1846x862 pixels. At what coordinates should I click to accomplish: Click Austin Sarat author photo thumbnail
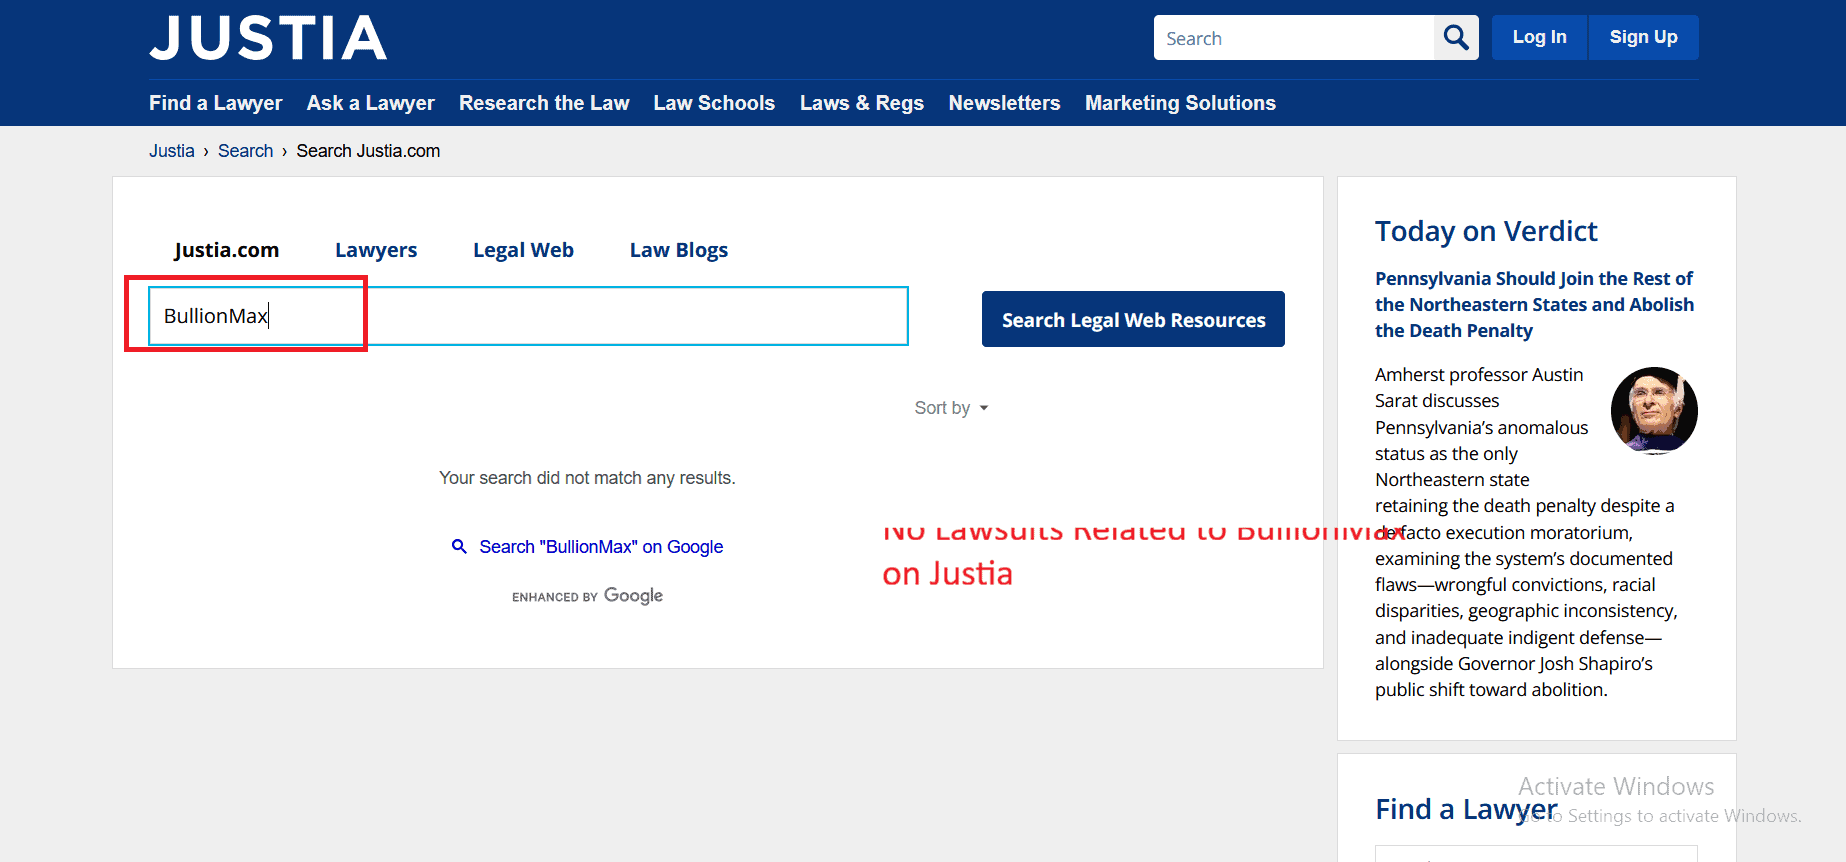point(1654,410)
